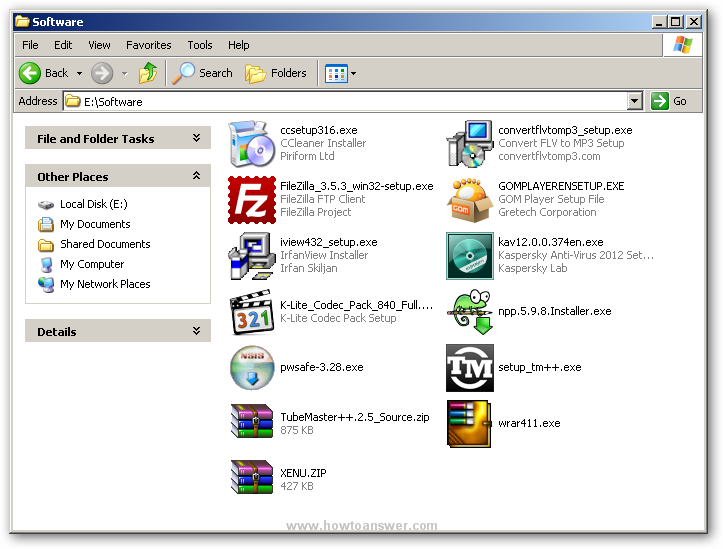This screenshot has width=723, height=549.
Task: Select the npp.5.9.8.Installer.exe chameleon icon
Action: [x=469, y=312]
